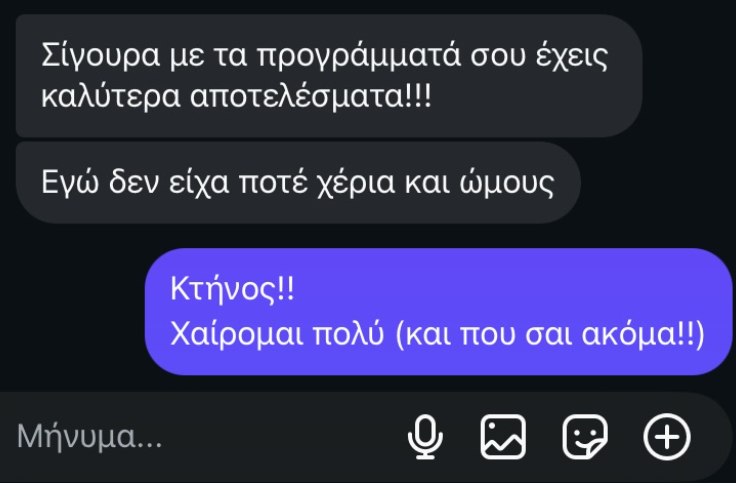The height and width of the screenshot is (483, 736).
Task: Click empty composer area beside Μήνυμα... placeholder
Action: 282,437
